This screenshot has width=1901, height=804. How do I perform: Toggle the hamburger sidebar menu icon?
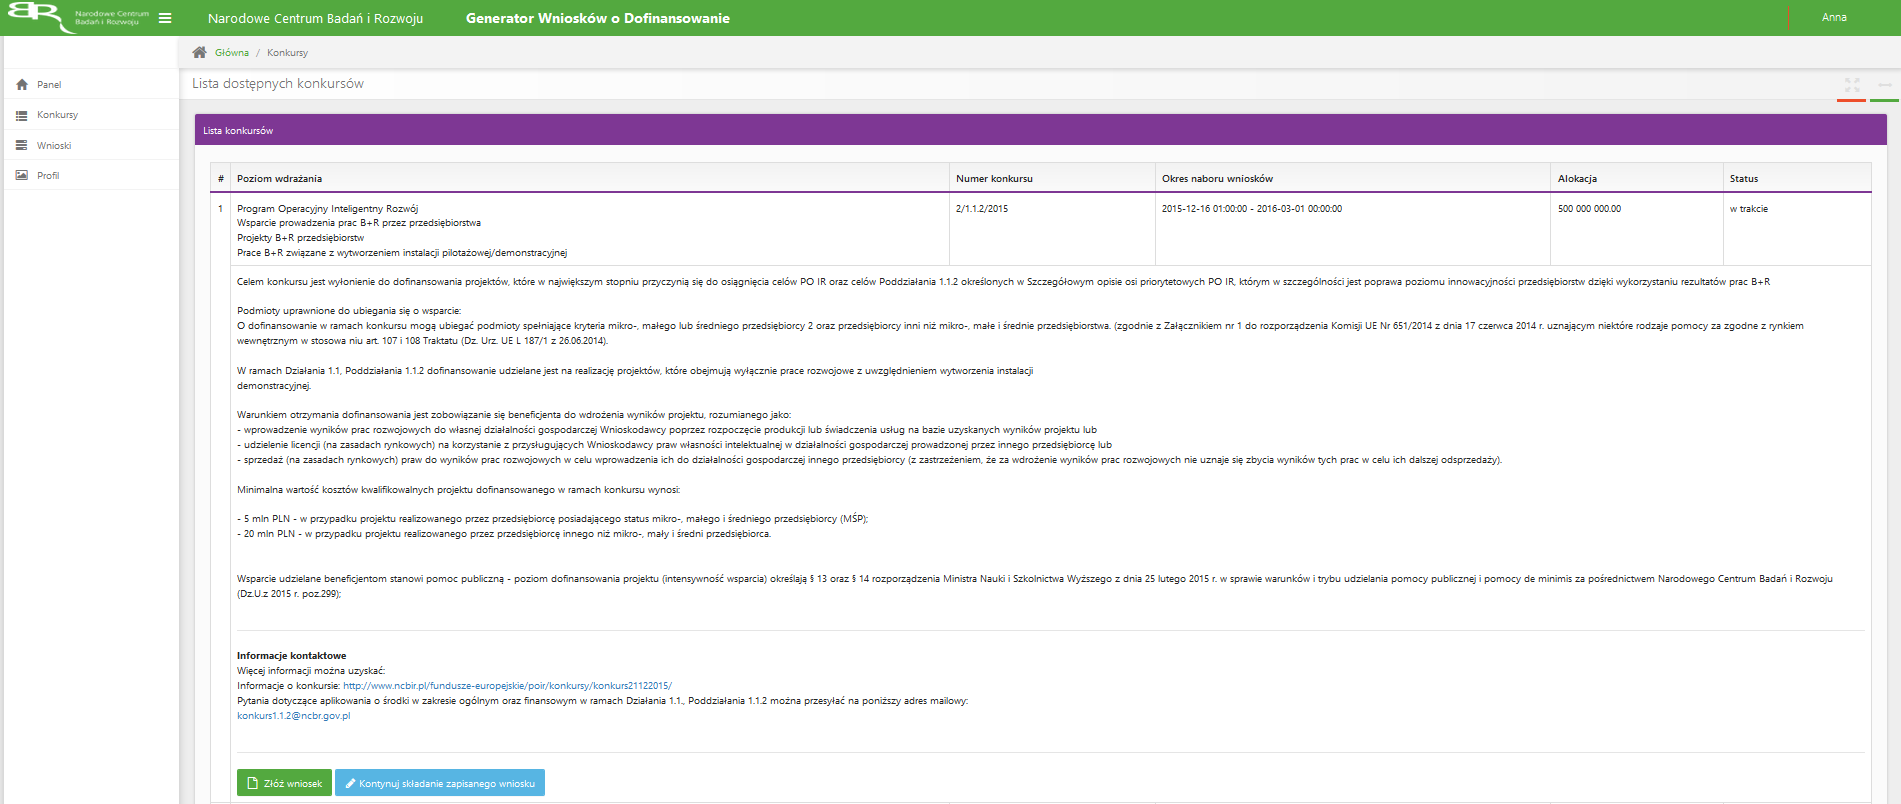pyautogui.click(x=165, y=18)
